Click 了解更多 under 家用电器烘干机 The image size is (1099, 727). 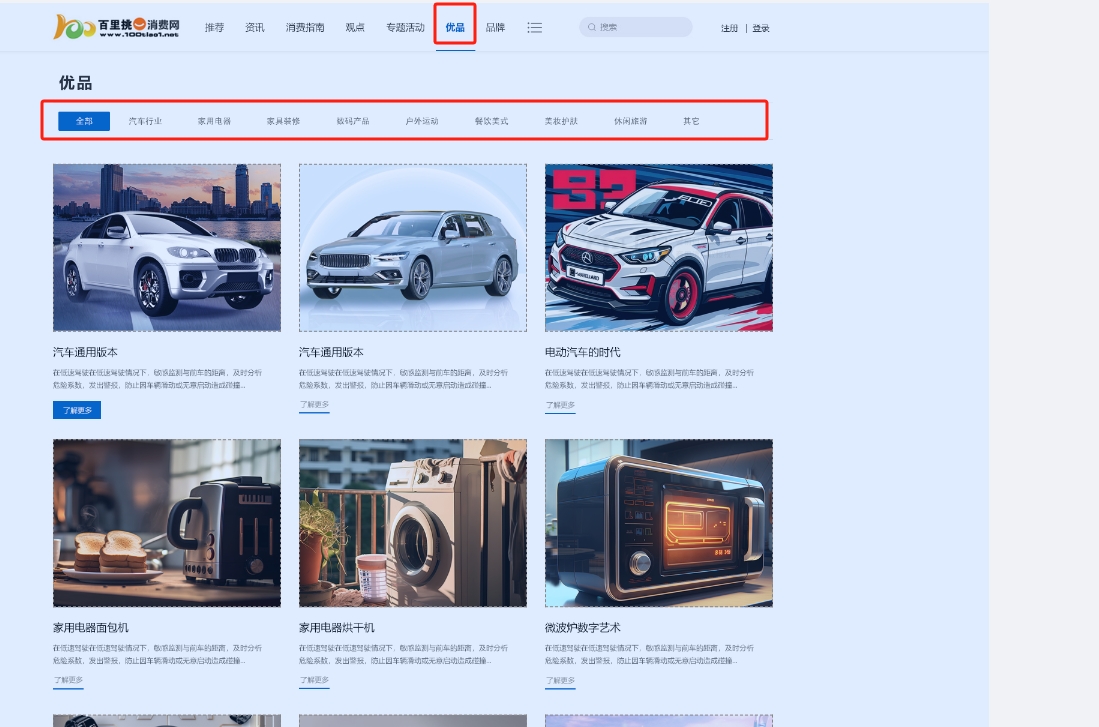(314, 681)
